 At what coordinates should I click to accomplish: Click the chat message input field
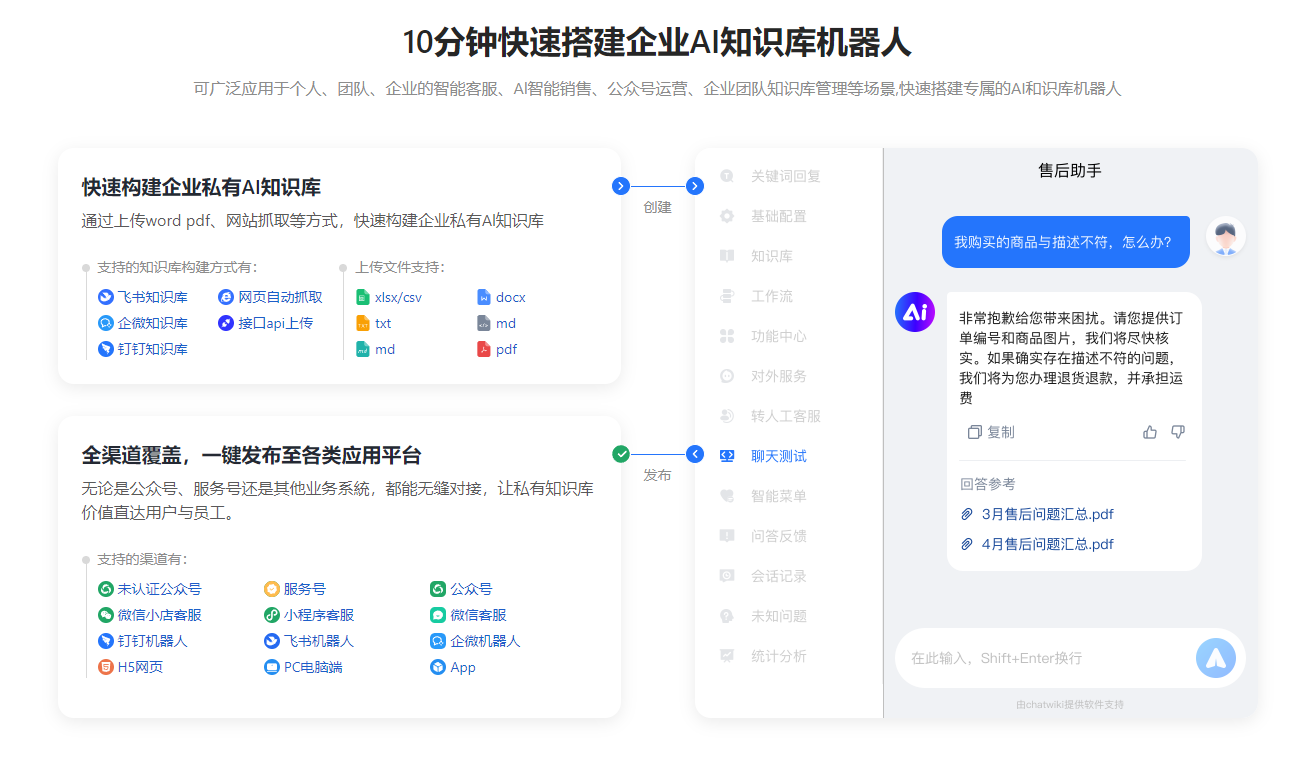tap(1040, 658)
